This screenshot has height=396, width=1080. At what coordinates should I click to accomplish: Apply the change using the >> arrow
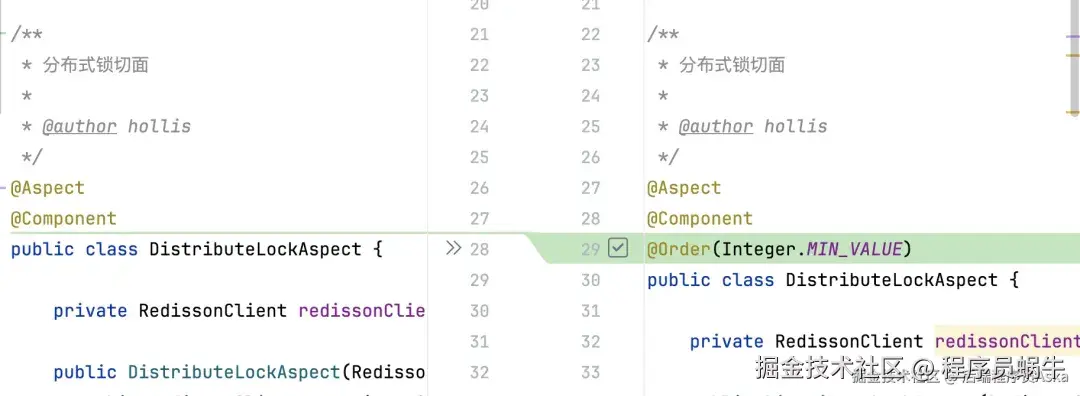(453, 249)
